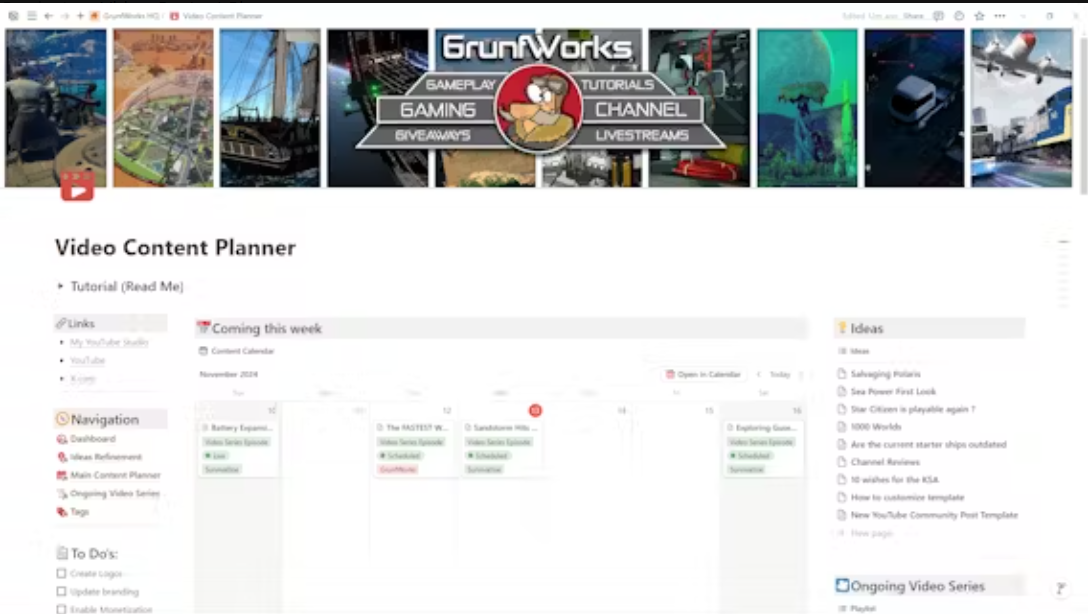Screen dimensions: 1088x614
Task: Check the Update branding to-do
Action: 61,591
